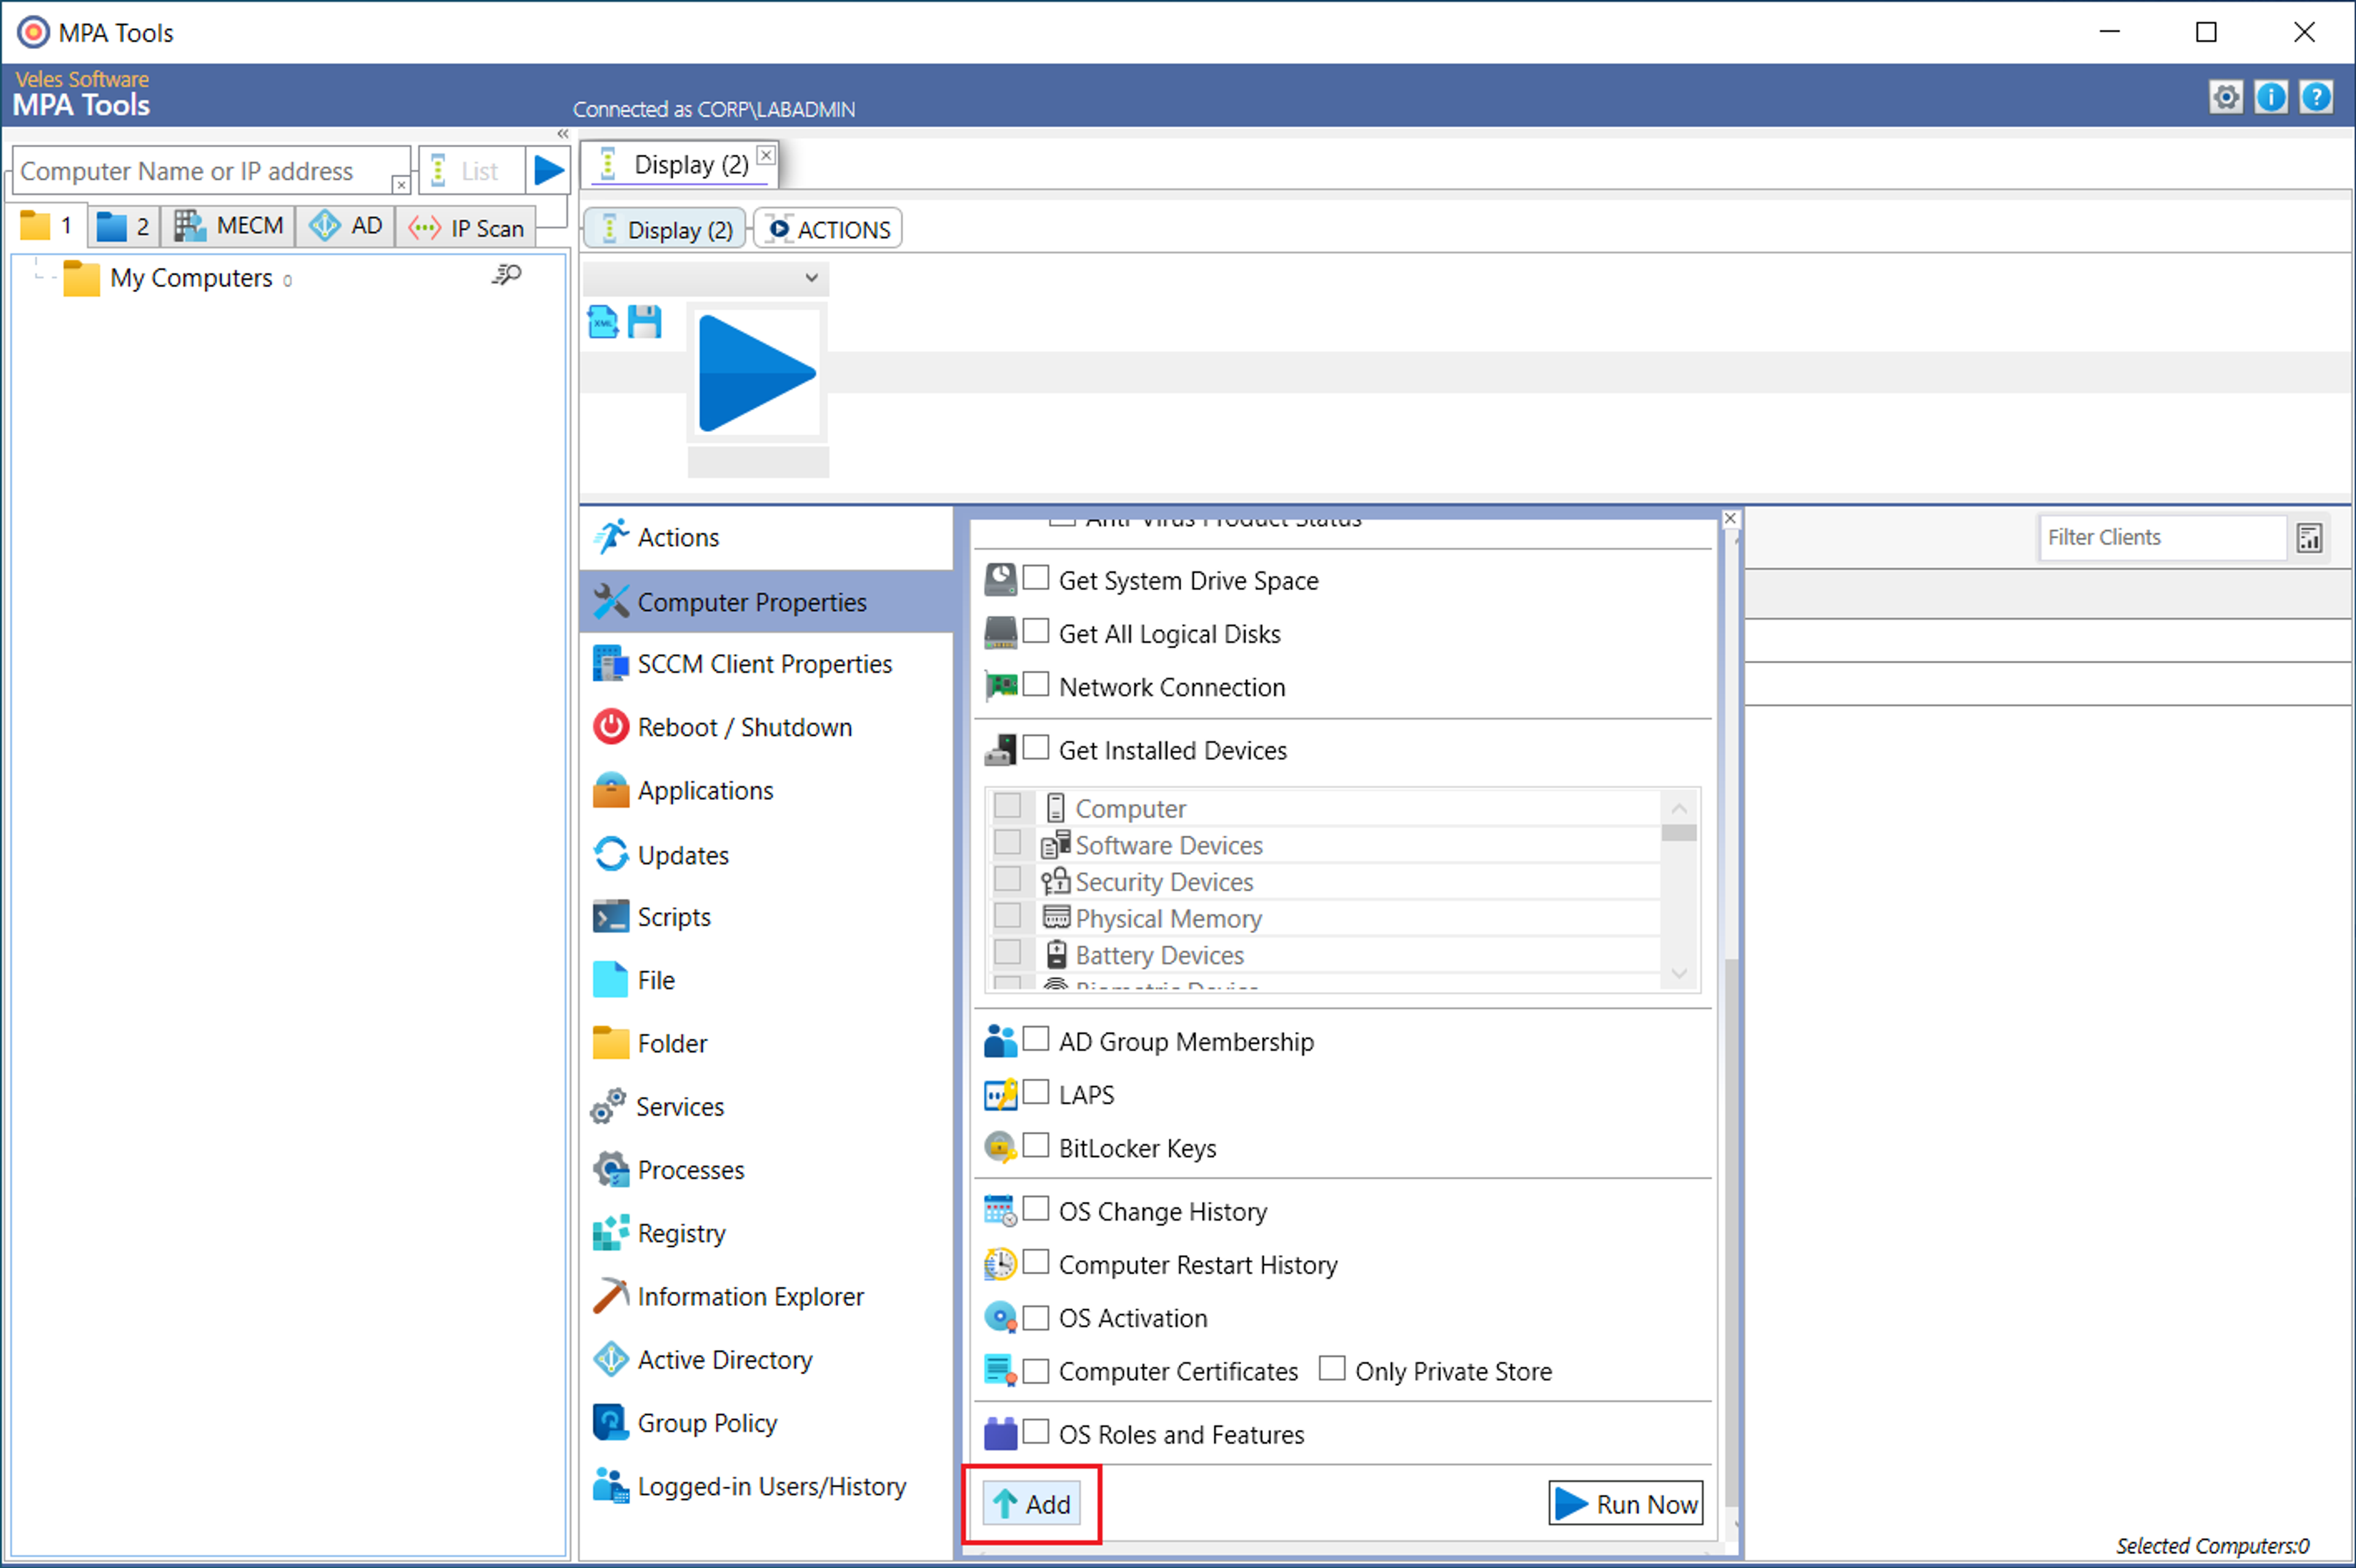This screenshot has height=1568, width=2356.
Task: Open Services category
Action: (x=766, y=1107)
